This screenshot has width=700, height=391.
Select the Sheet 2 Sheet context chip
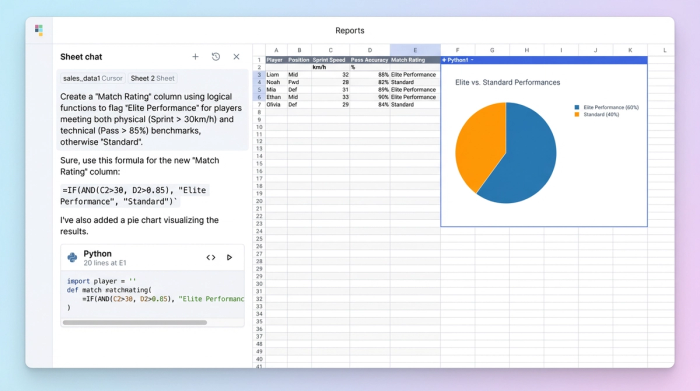[152, 78]
